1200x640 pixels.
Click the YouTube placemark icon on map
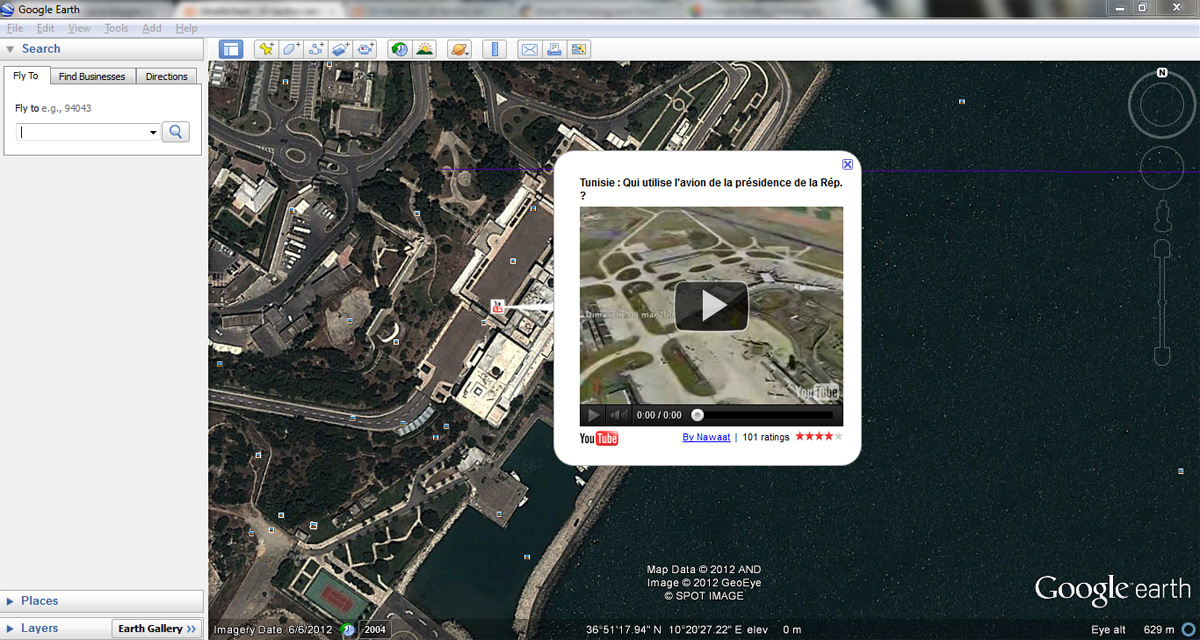coord(497,308)
